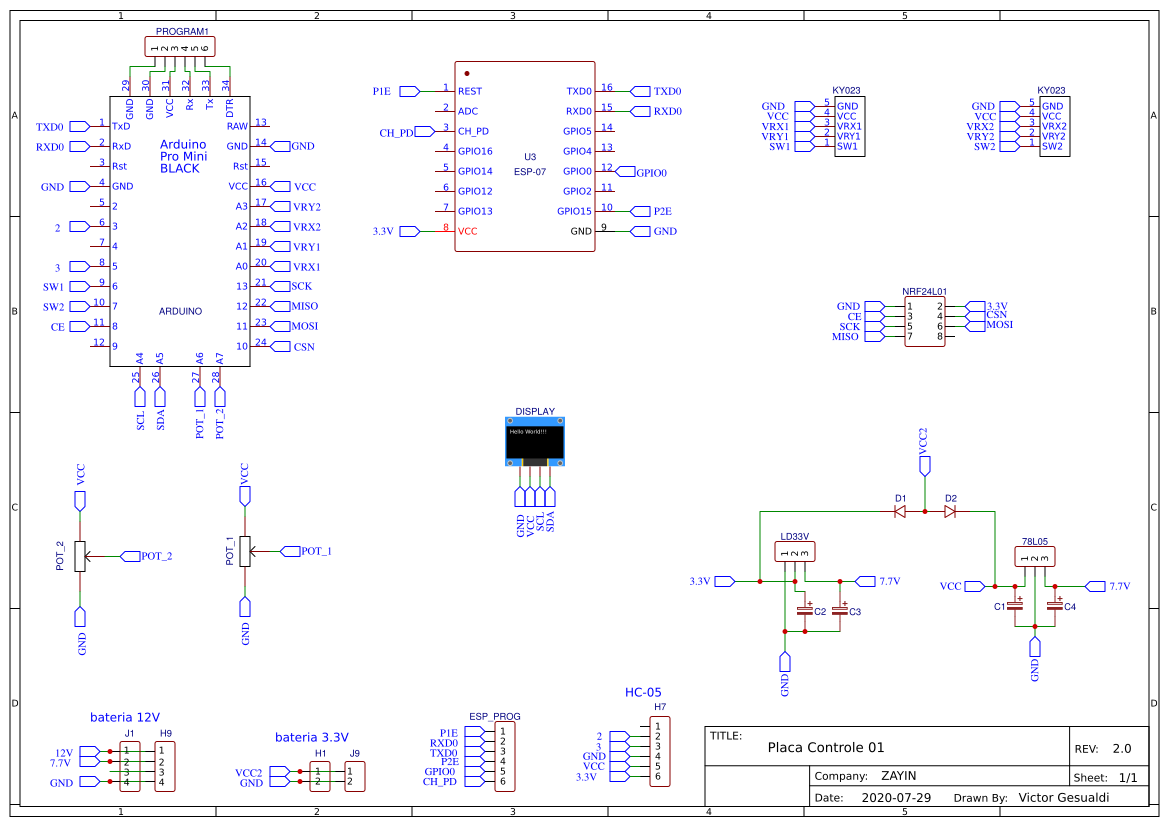
Task: Click the POT_2 potentiometer symbol
Action: 81,556
